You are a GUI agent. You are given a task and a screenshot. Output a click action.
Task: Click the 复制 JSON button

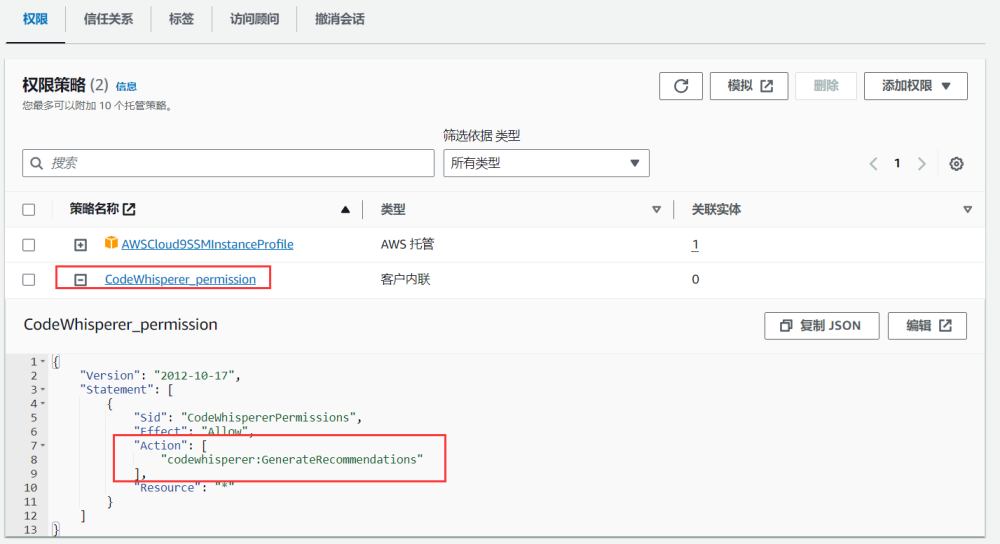(821, 326)
